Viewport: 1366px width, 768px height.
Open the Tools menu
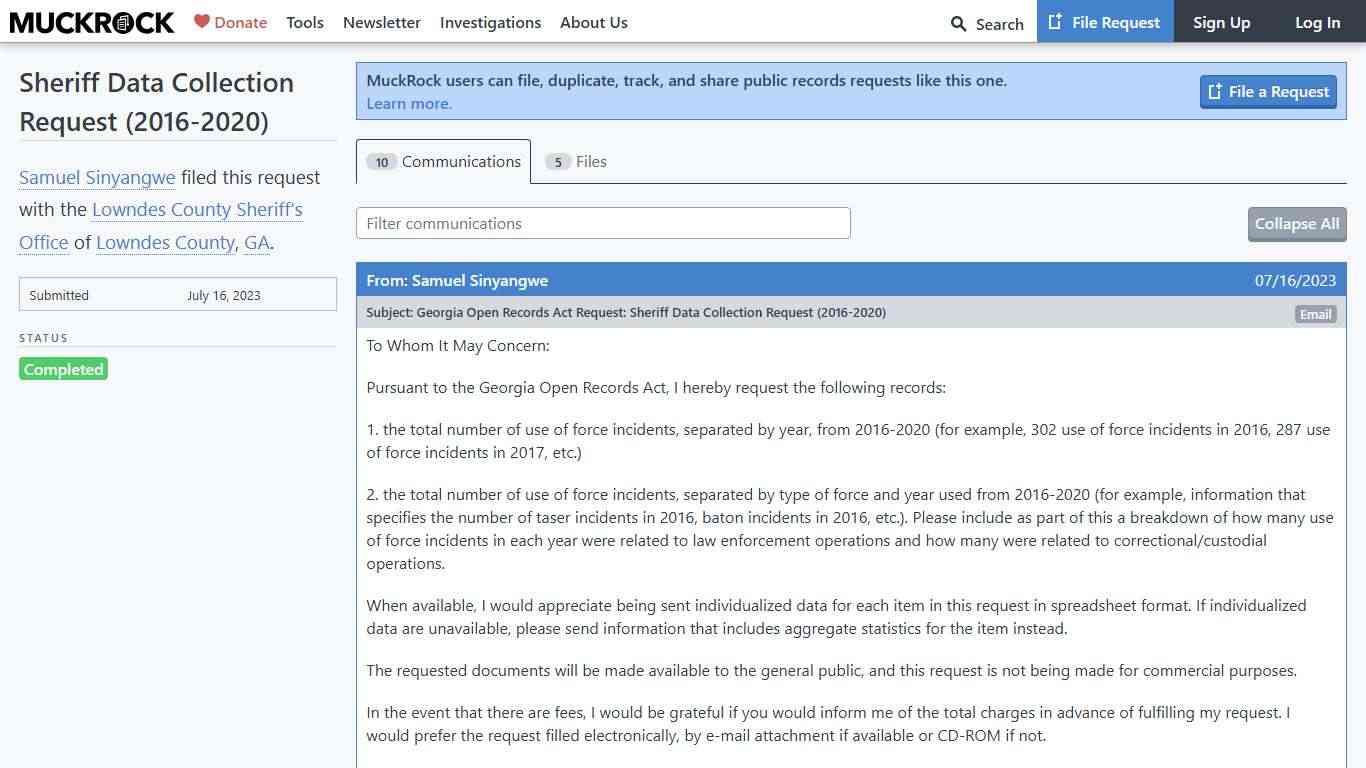pyautogui.click(x=304, y=22)
